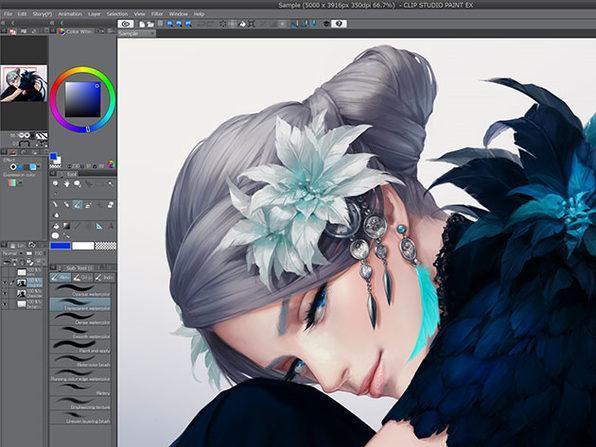The height and width of the screenshot is (447, 596).
Task: Click the Clip Studio launcher icon in toolbar
Action: (x=125, y=24)
